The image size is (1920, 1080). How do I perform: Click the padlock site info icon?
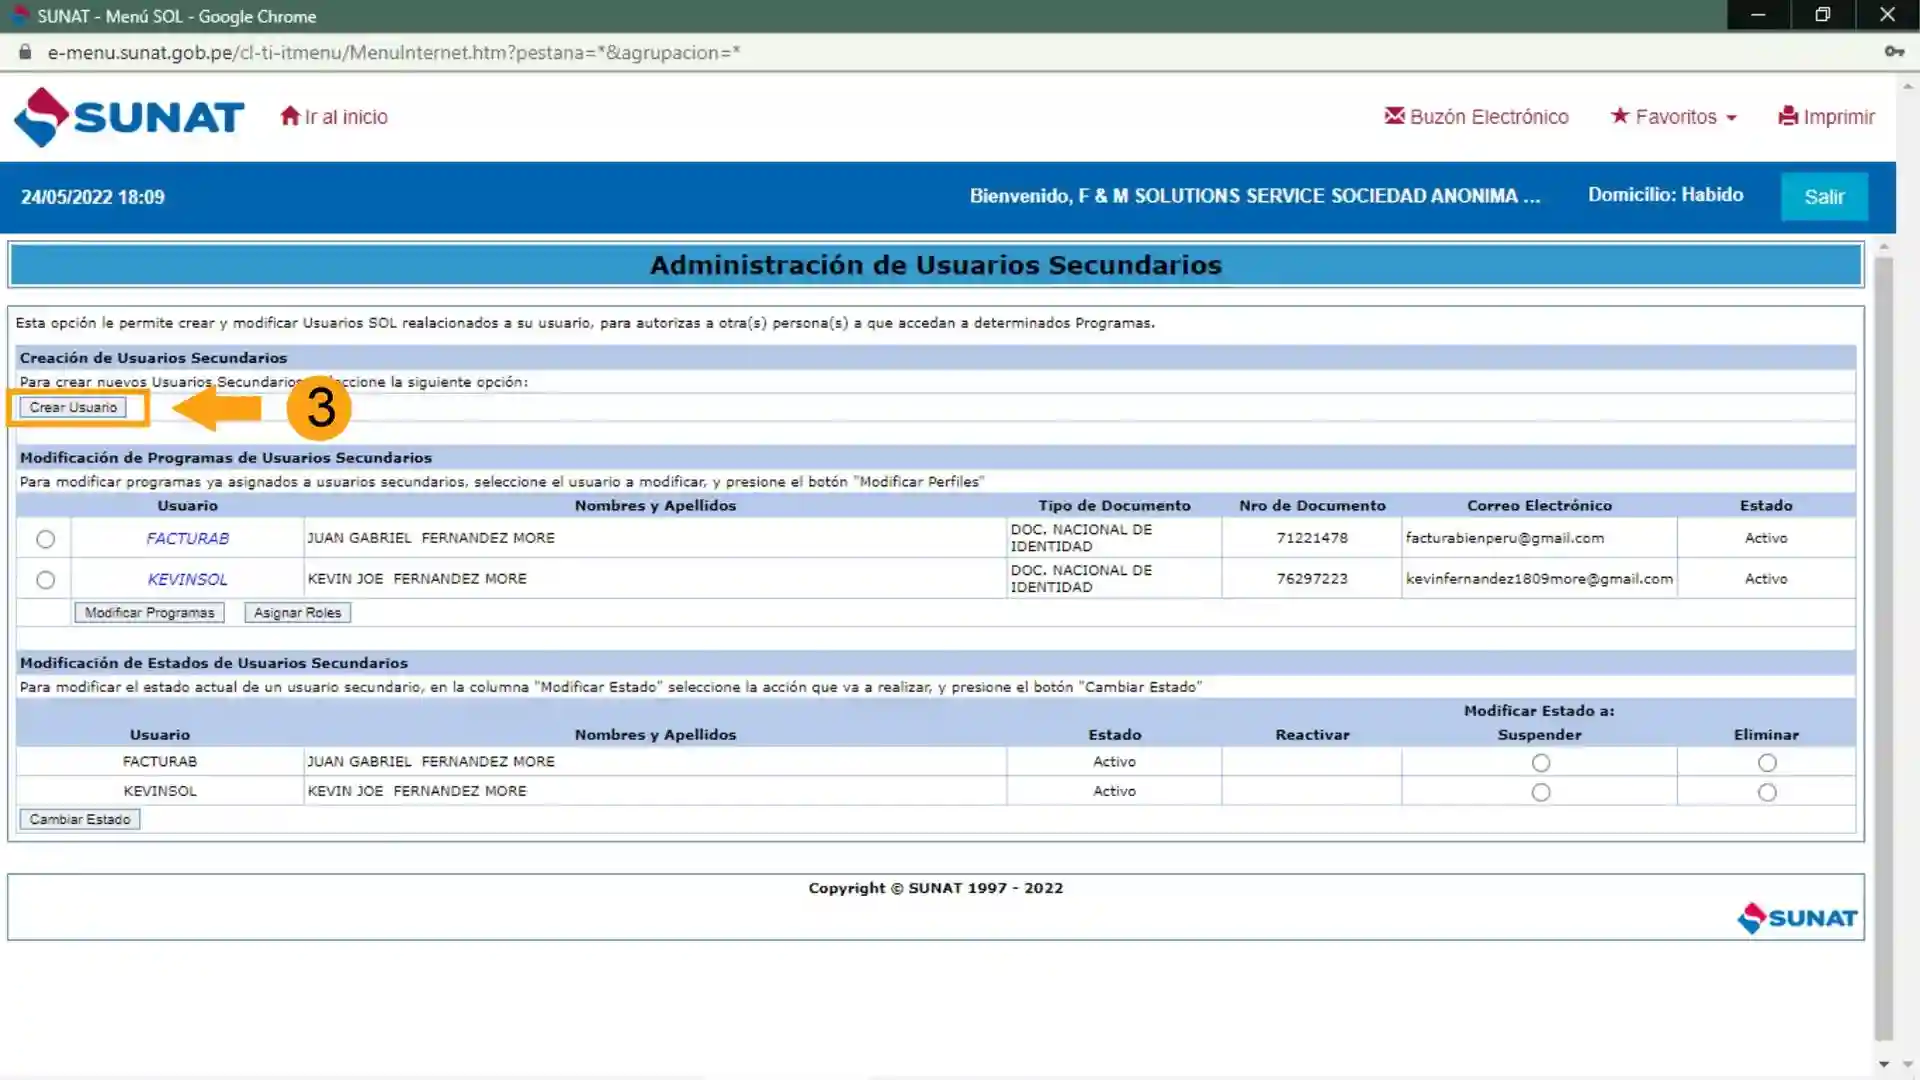click(x=25, y=52)
